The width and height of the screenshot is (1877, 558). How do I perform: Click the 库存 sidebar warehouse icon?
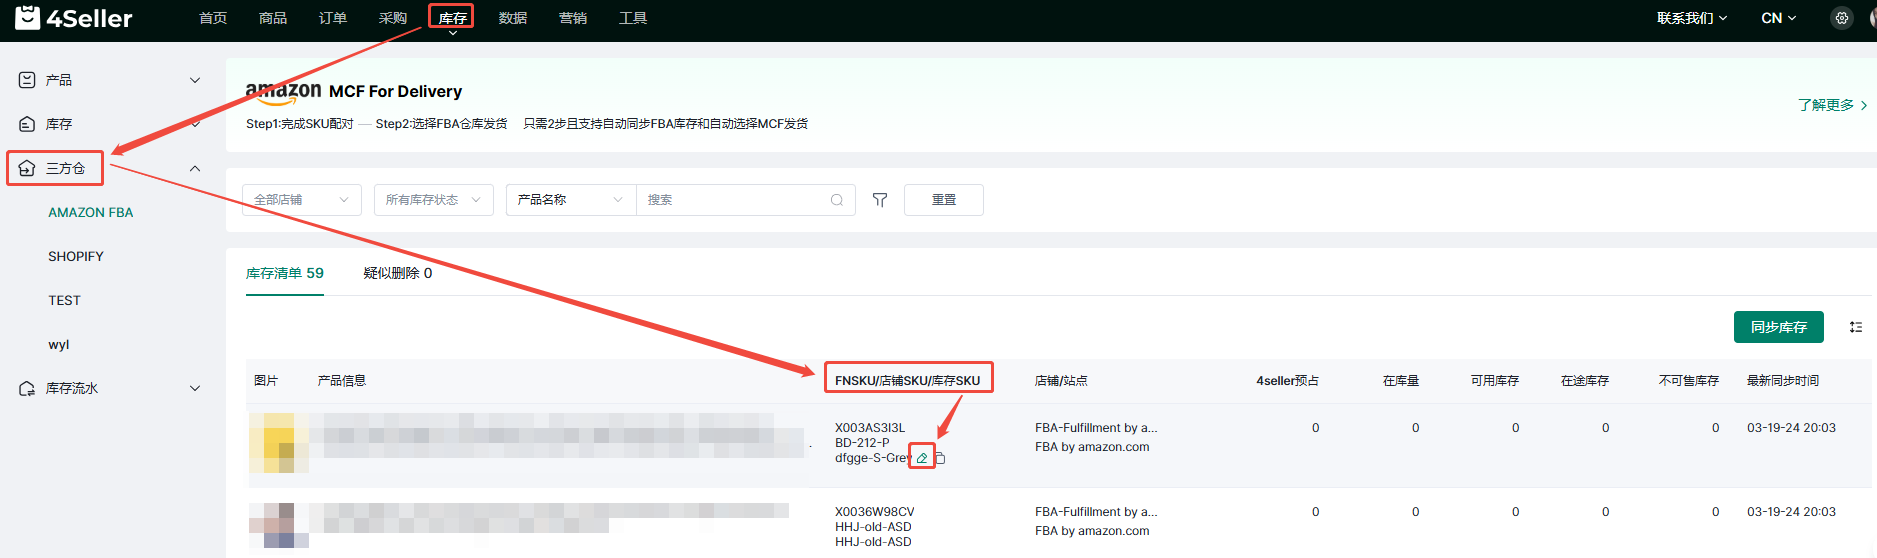point(27,124)
